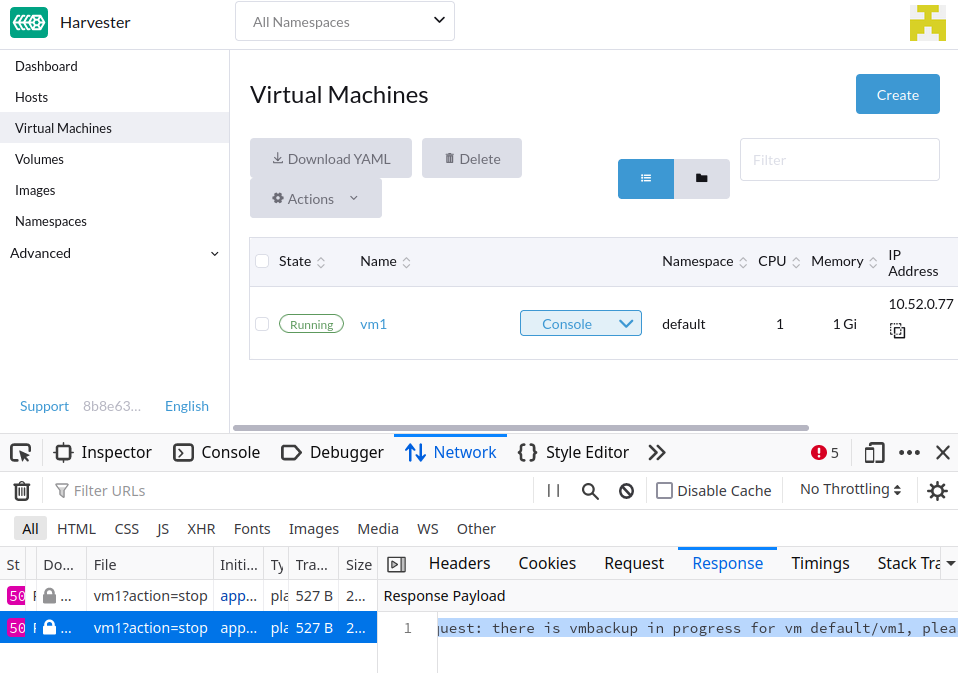This screenshot has height=673, width=958.
Task: Open the Response tab for the request
Action: (x=727, y=563)
